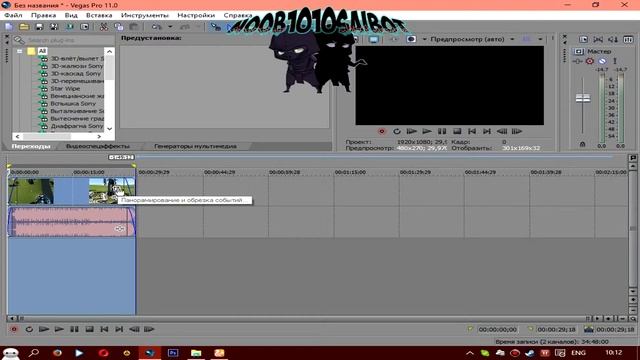Select the pink audio event on timeline

[x=71, y=222]
